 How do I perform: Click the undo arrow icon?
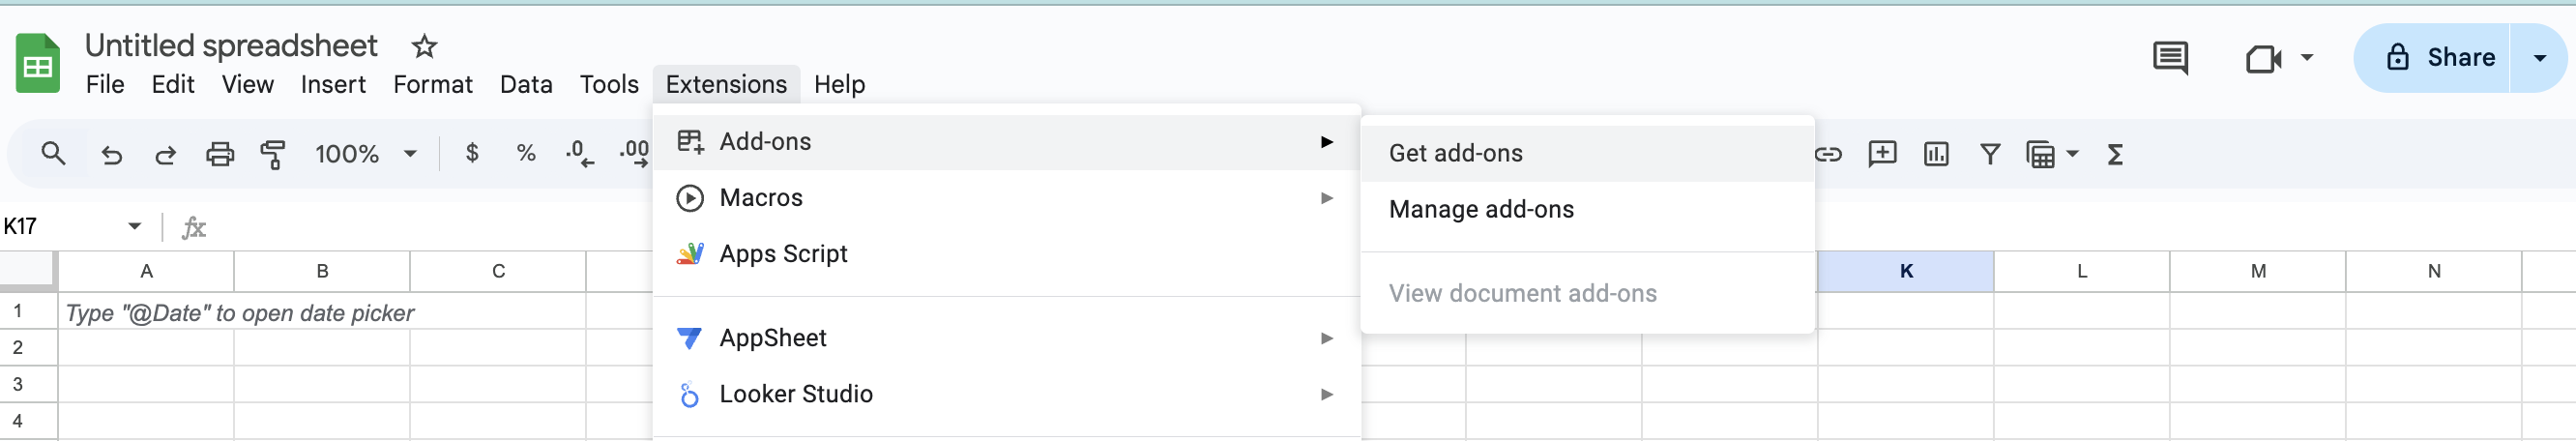click(x=112, y=154)
